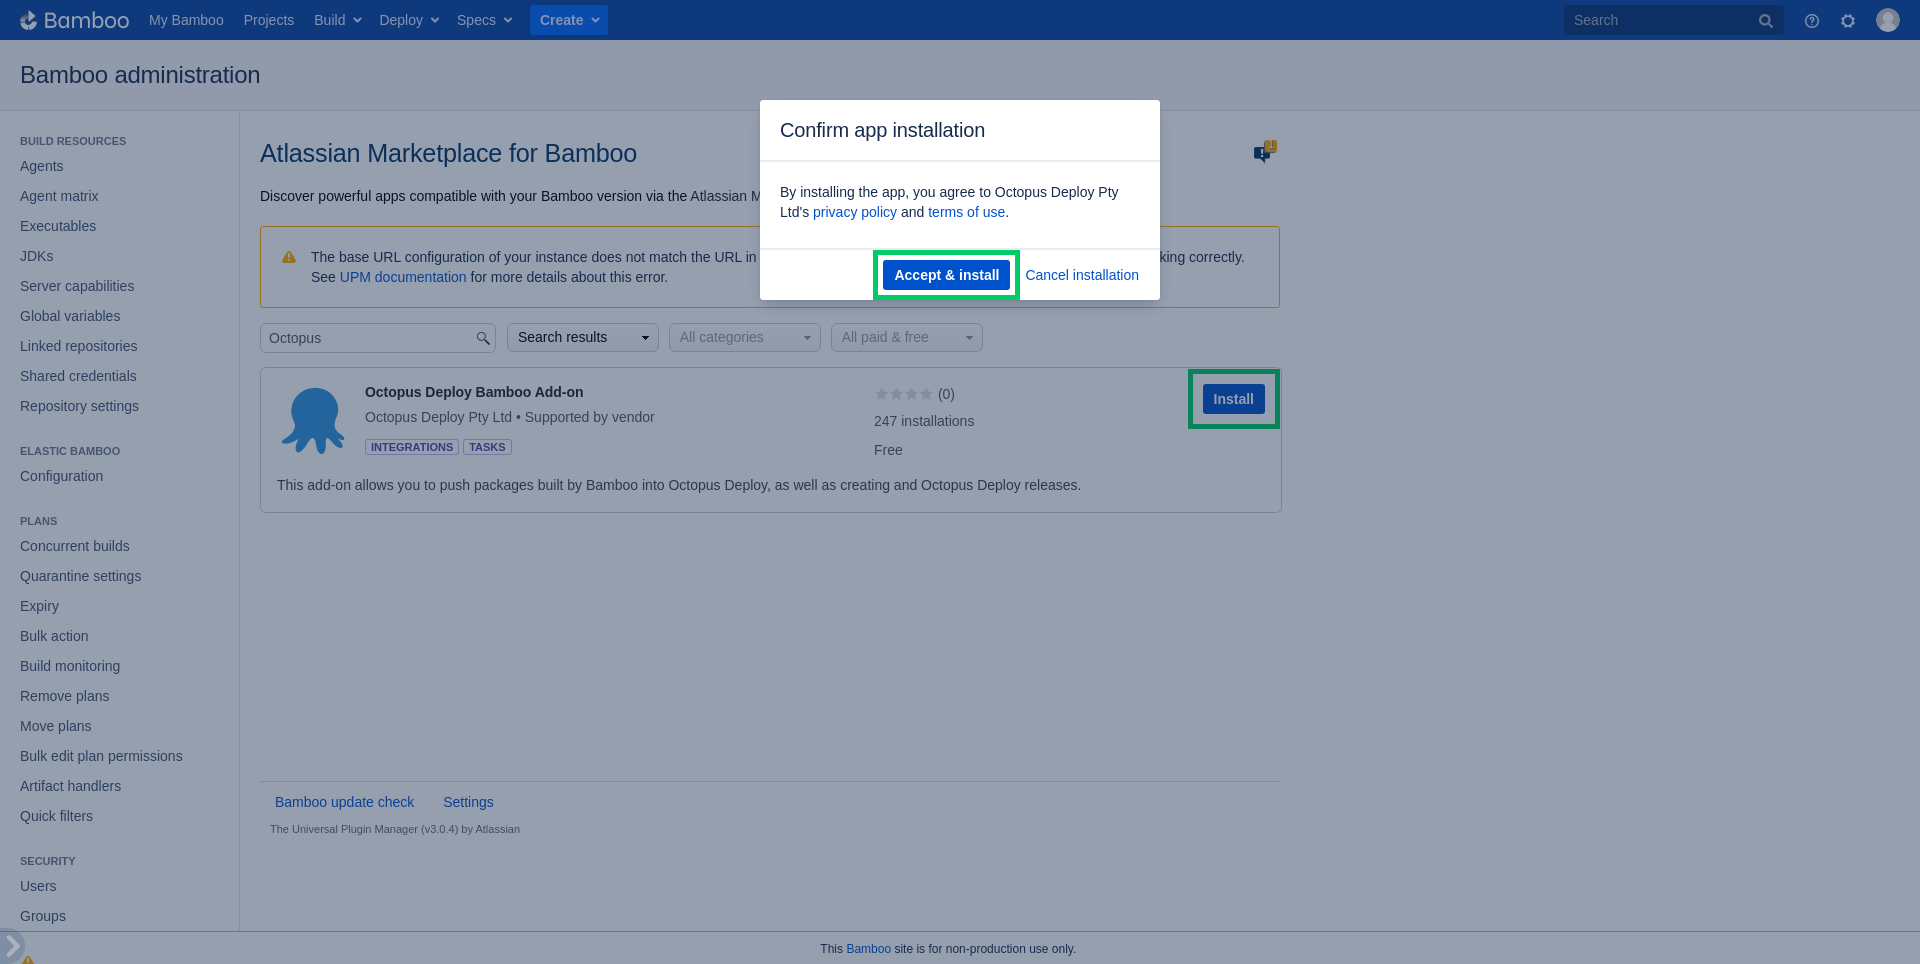Open Linked repositories in sidebar
The width and height of the screenshot is (1920, 964).
[79, 346]
